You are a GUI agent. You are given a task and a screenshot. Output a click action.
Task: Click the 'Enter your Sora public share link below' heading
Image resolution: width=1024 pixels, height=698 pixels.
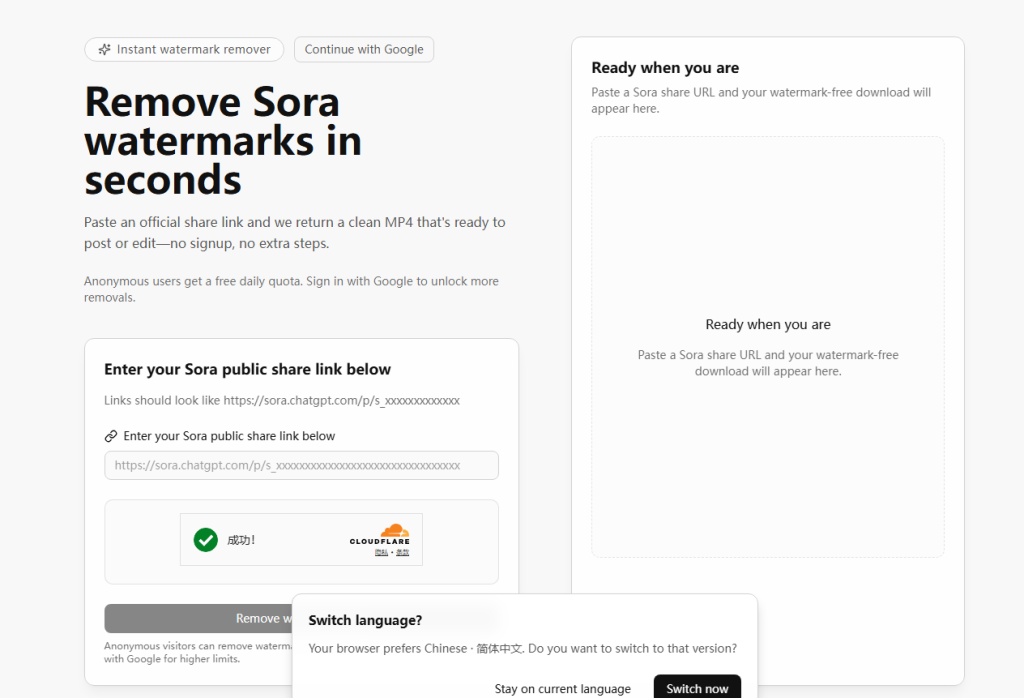click(247, 369)
